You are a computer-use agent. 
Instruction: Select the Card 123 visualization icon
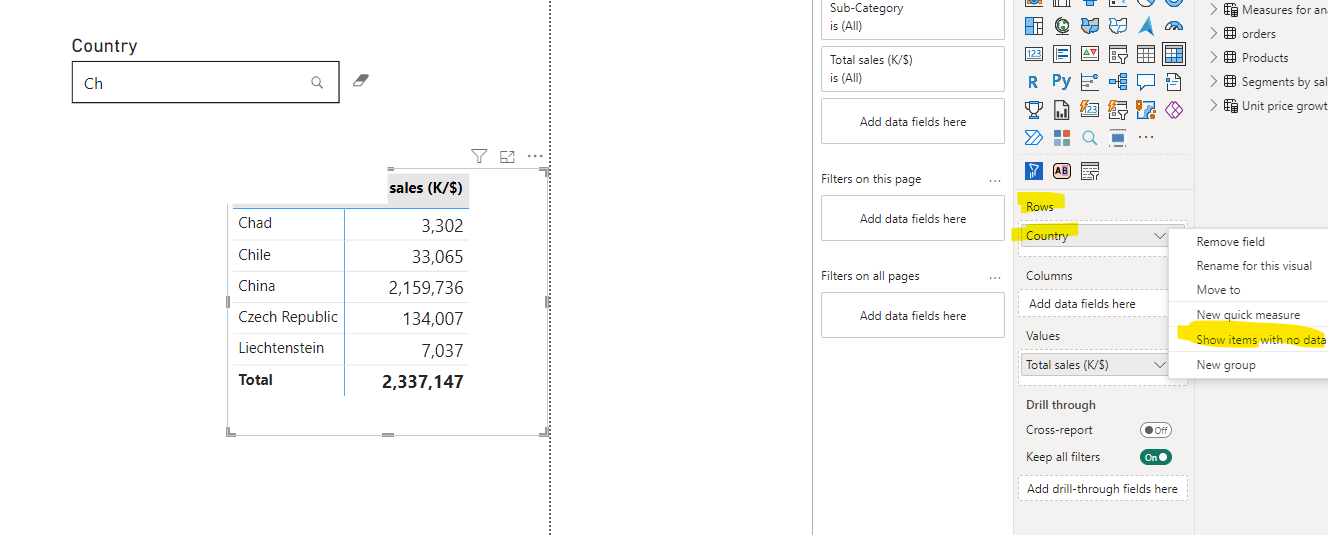pos(1034,54)
